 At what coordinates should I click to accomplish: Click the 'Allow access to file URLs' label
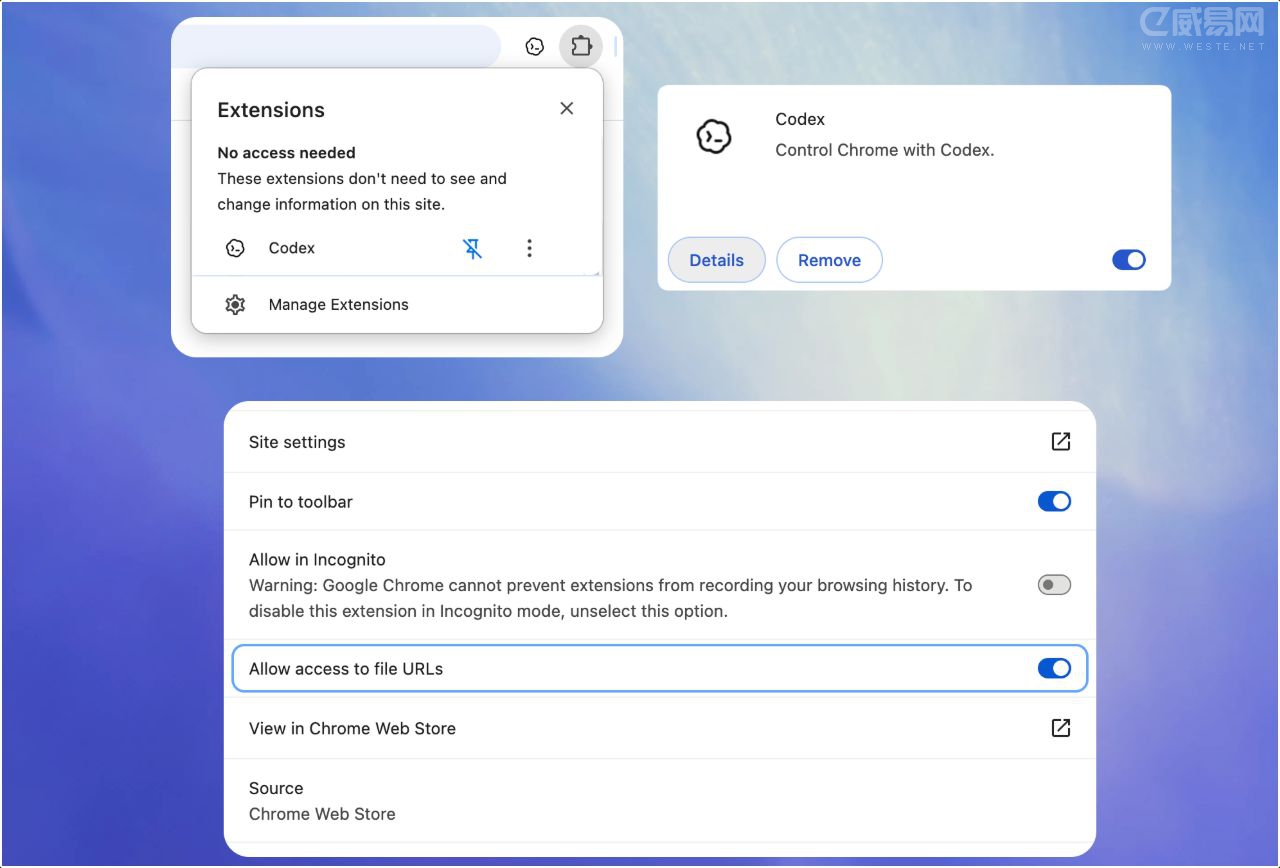click(x=346, y=669)
